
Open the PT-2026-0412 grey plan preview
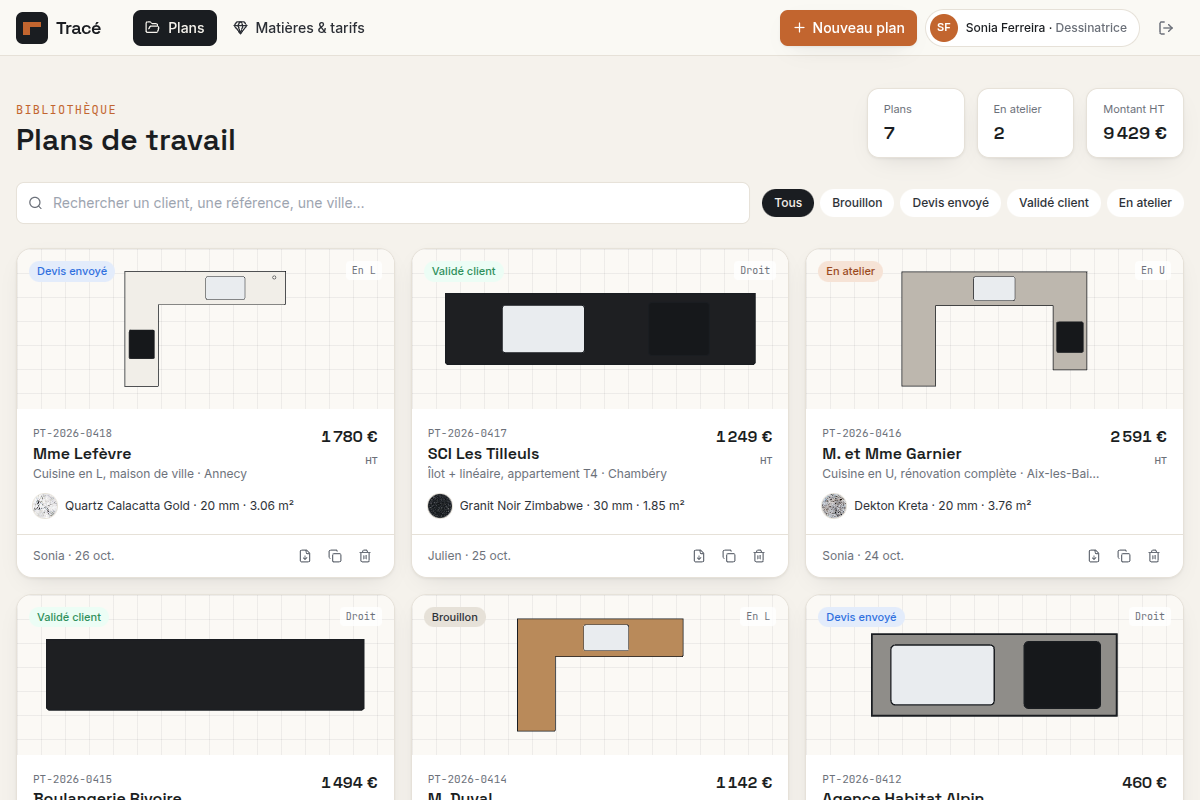tap(994, 675)
